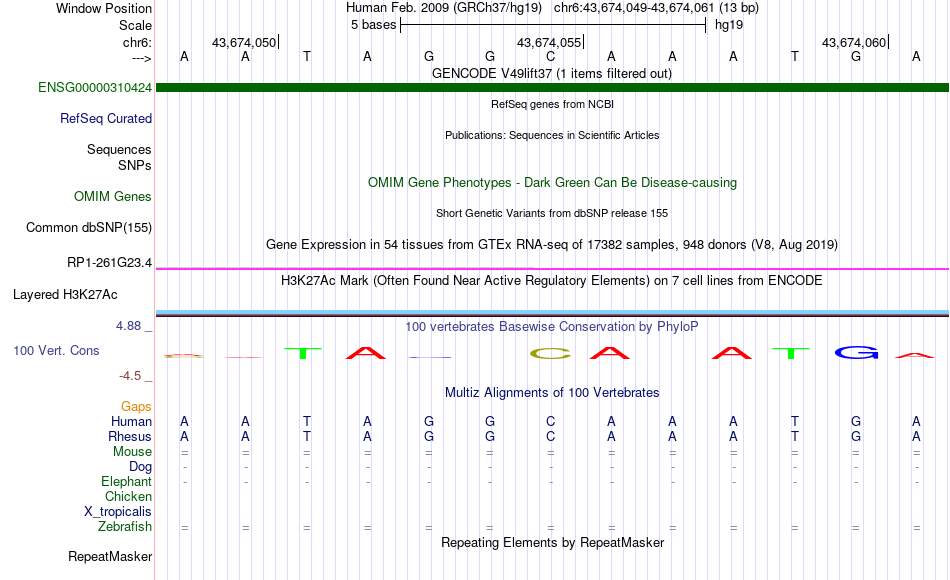The height and width of the screenshot is (580, 950).
Task: Click base C in the Rhesus alignment row
Action: (x=550, y=436)
